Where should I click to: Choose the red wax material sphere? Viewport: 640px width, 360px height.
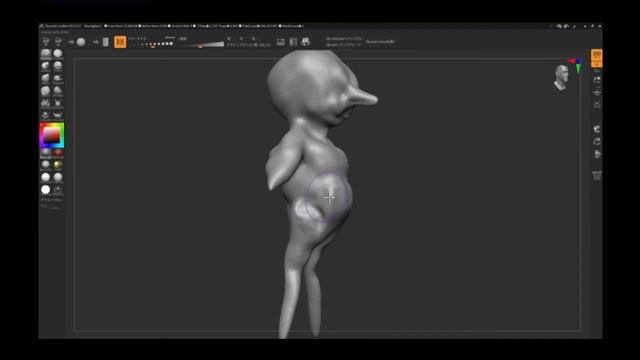coord(58,153)
